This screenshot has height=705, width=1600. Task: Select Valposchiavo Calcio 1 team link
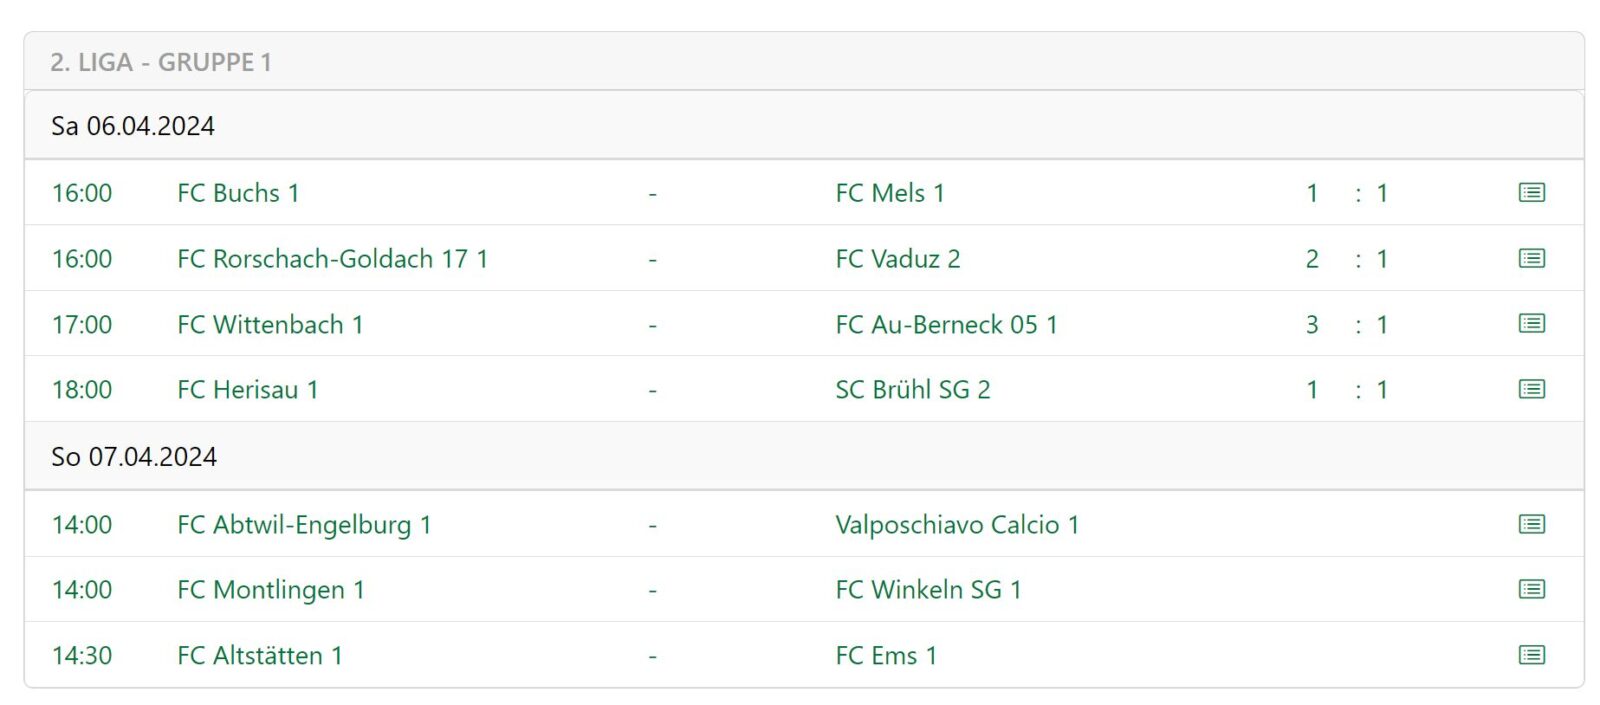[x=957, y=525]
